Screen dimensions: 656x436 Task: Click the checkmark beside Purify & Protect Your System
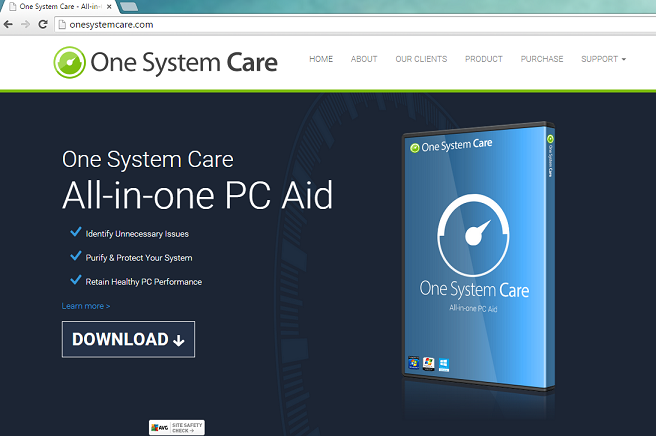coord(75,256)
